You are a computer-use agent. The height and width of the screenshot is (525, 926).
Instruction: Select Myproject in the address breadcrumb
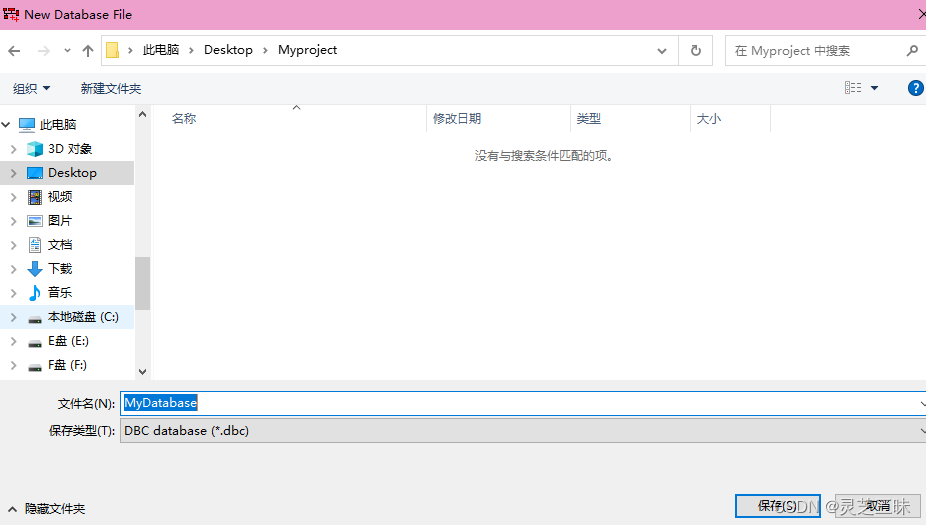307,50
